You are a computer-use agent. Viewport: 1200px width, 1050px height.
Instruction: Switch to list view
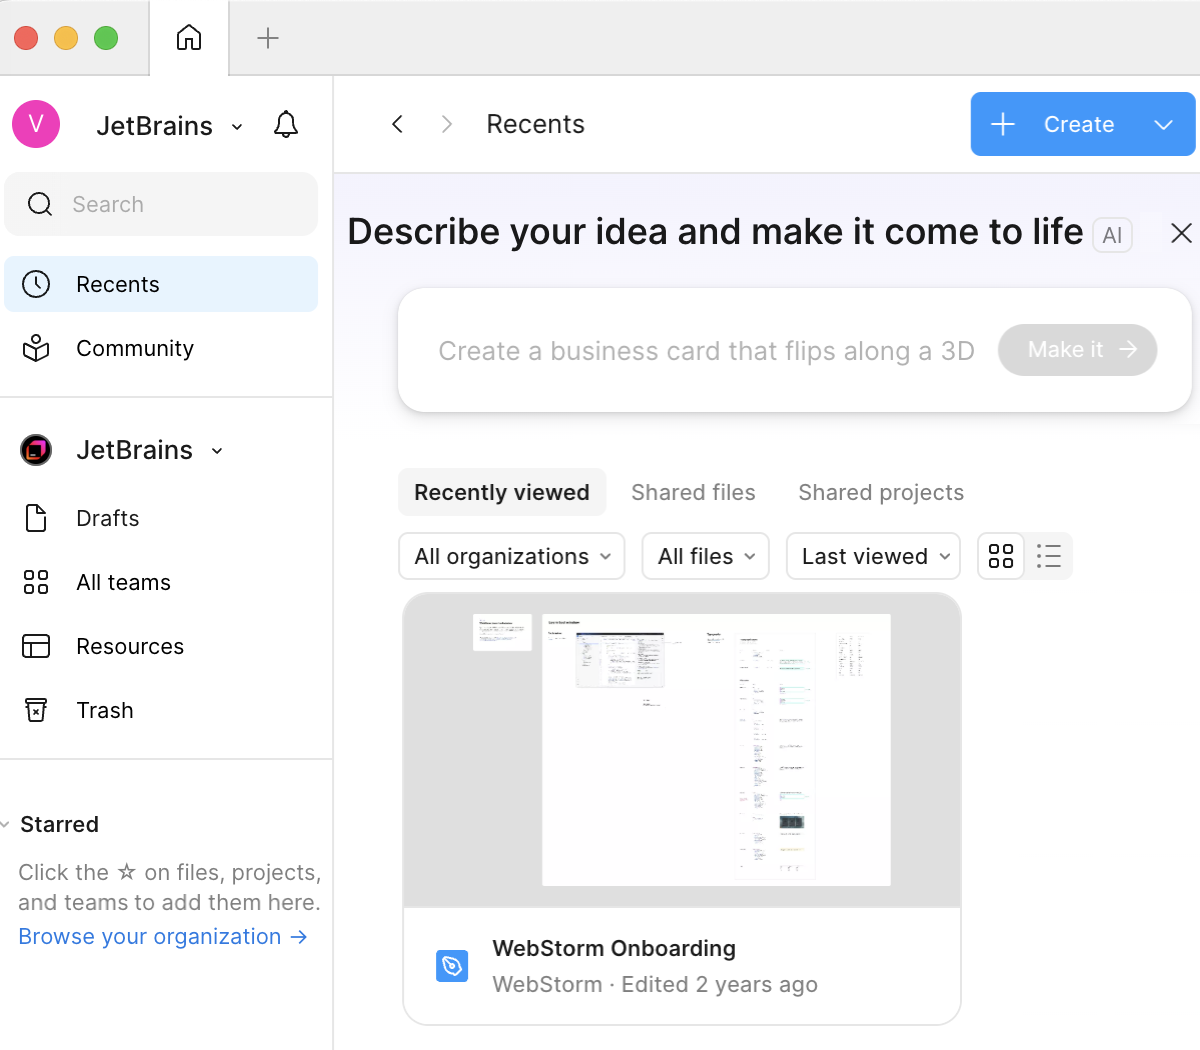[1049, 556]
